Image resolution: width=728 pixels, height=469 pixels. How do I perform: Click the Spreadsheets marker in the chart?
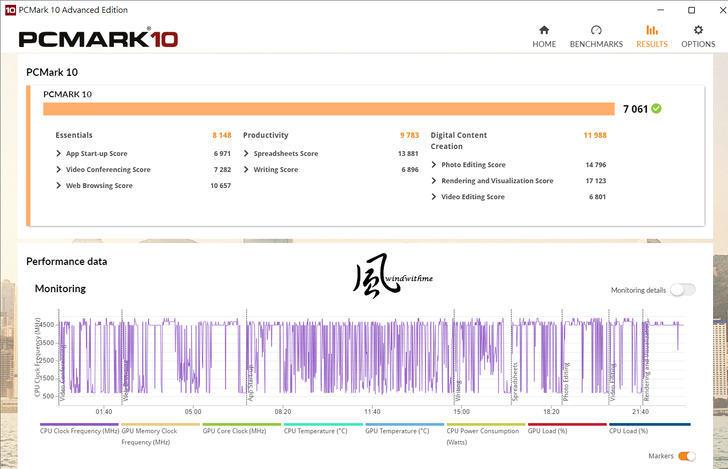pos(514,382)
